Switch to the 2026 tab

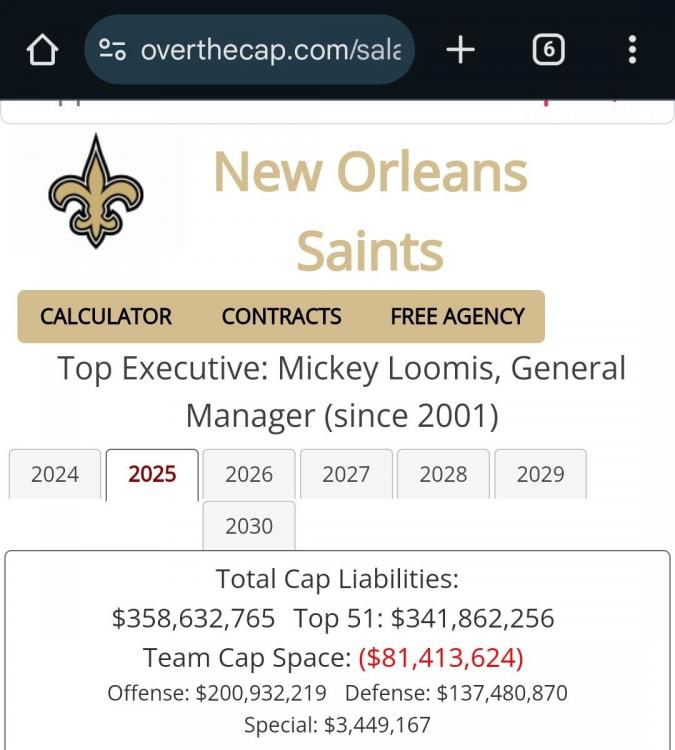click(x=249, y=474)
